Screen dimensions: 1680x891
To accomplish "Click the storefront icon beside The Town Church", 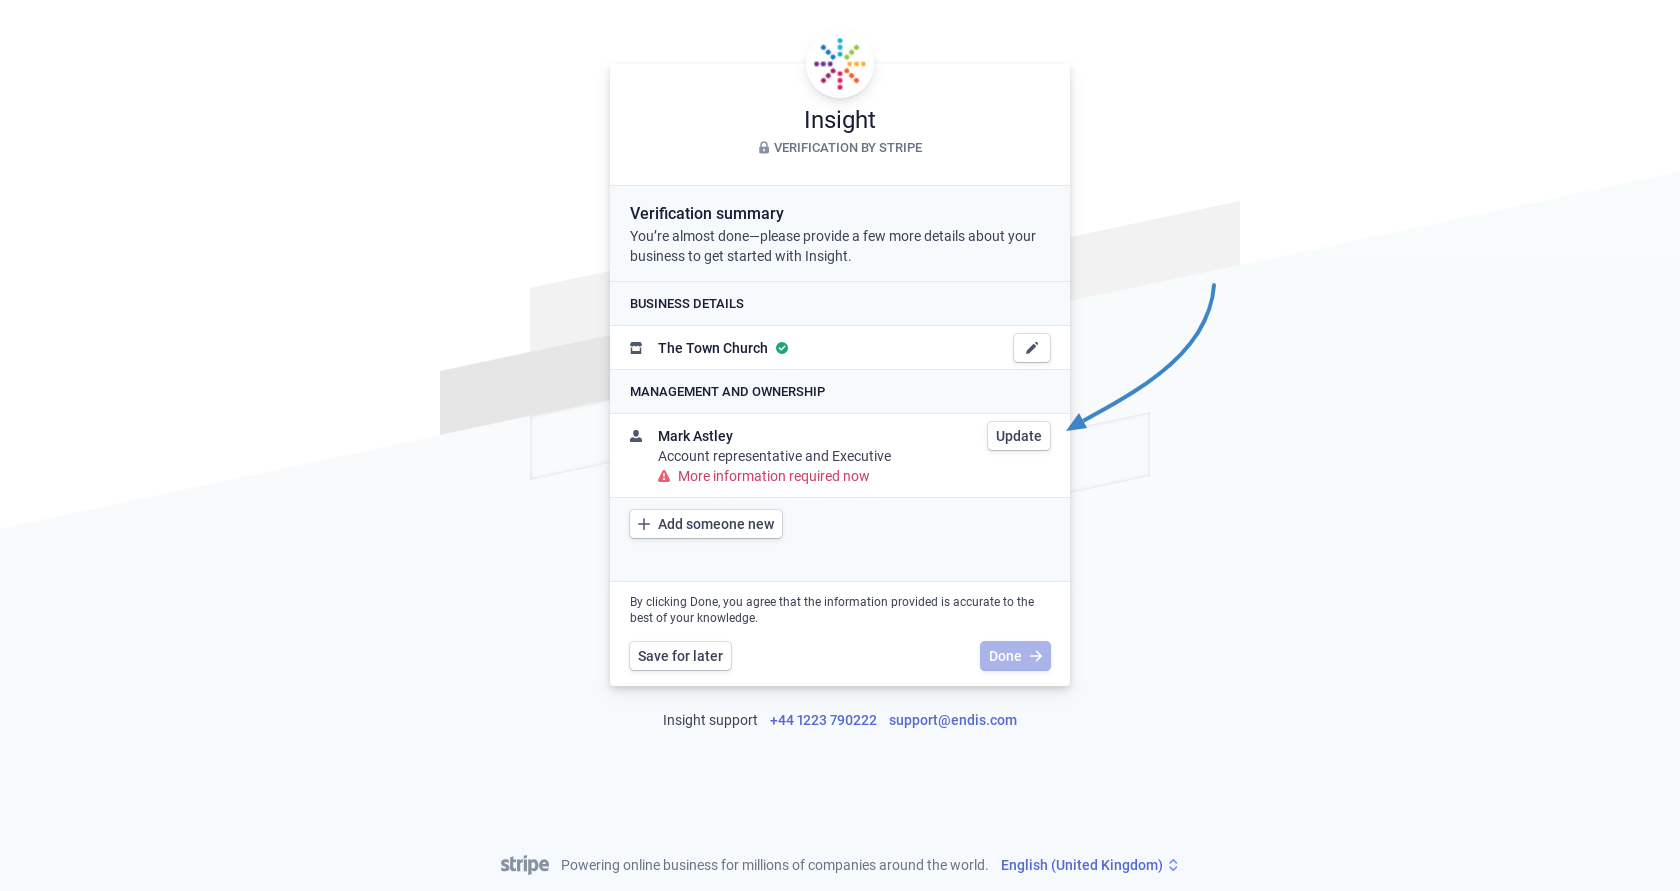I will tap(636, 348).
